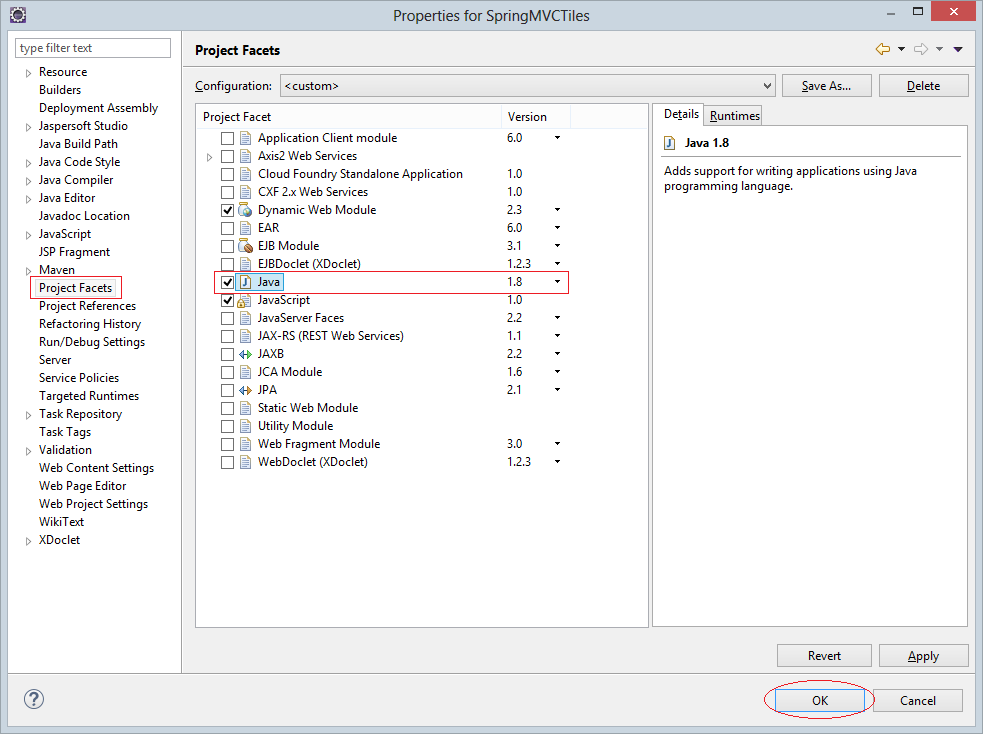
Task: Uncheck the Dynamic Web Module checkbox
Action: pyautogui.click(x=228, y=211)
